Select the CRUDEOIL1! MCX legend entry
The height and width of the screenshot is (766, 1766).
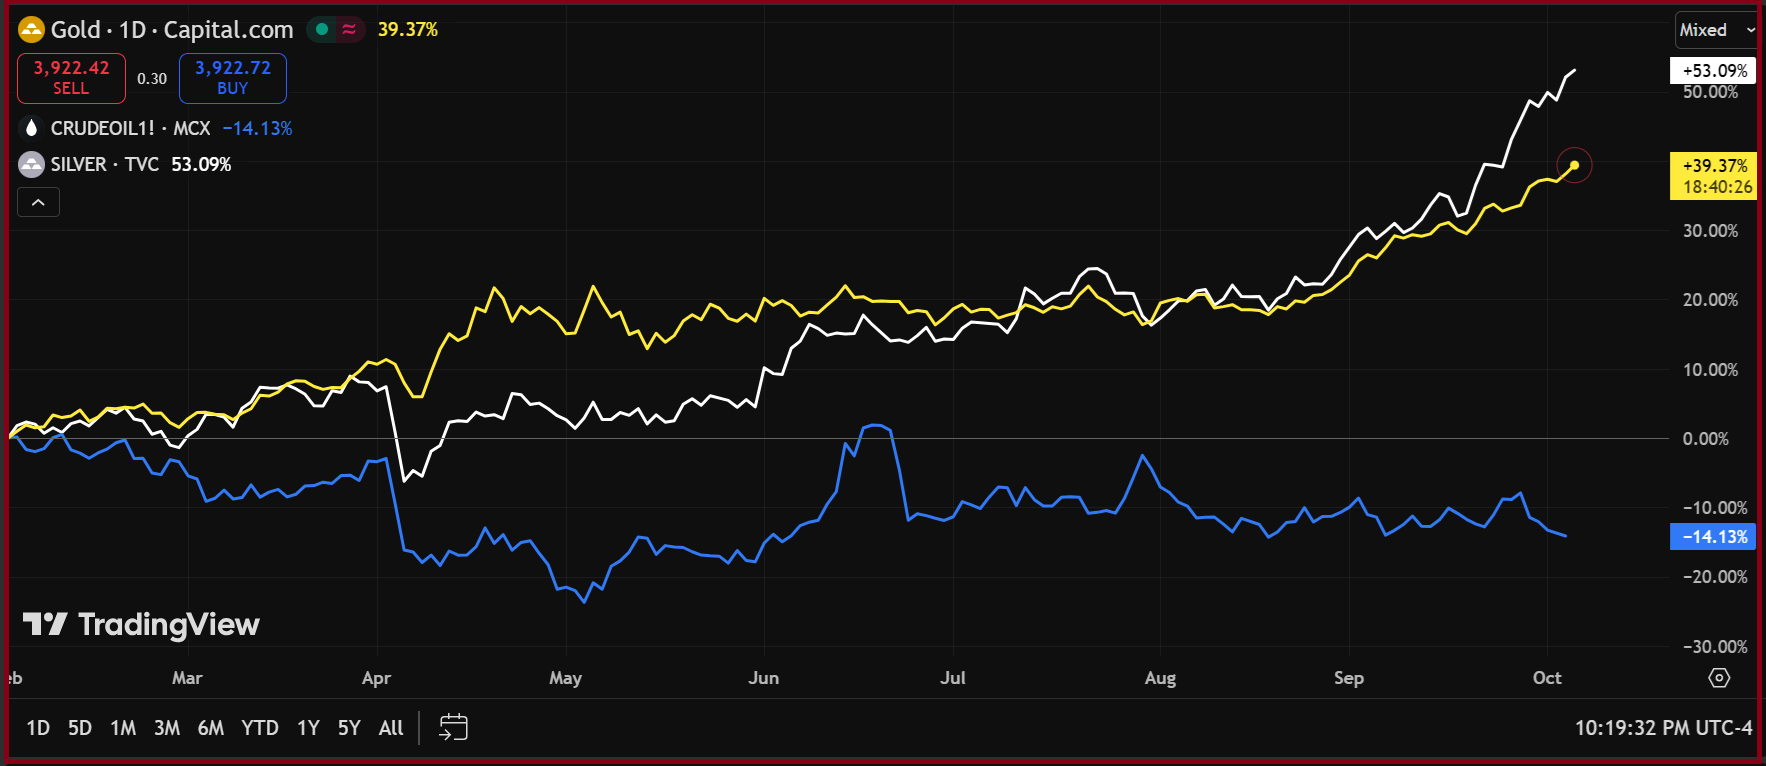(130, 128)
